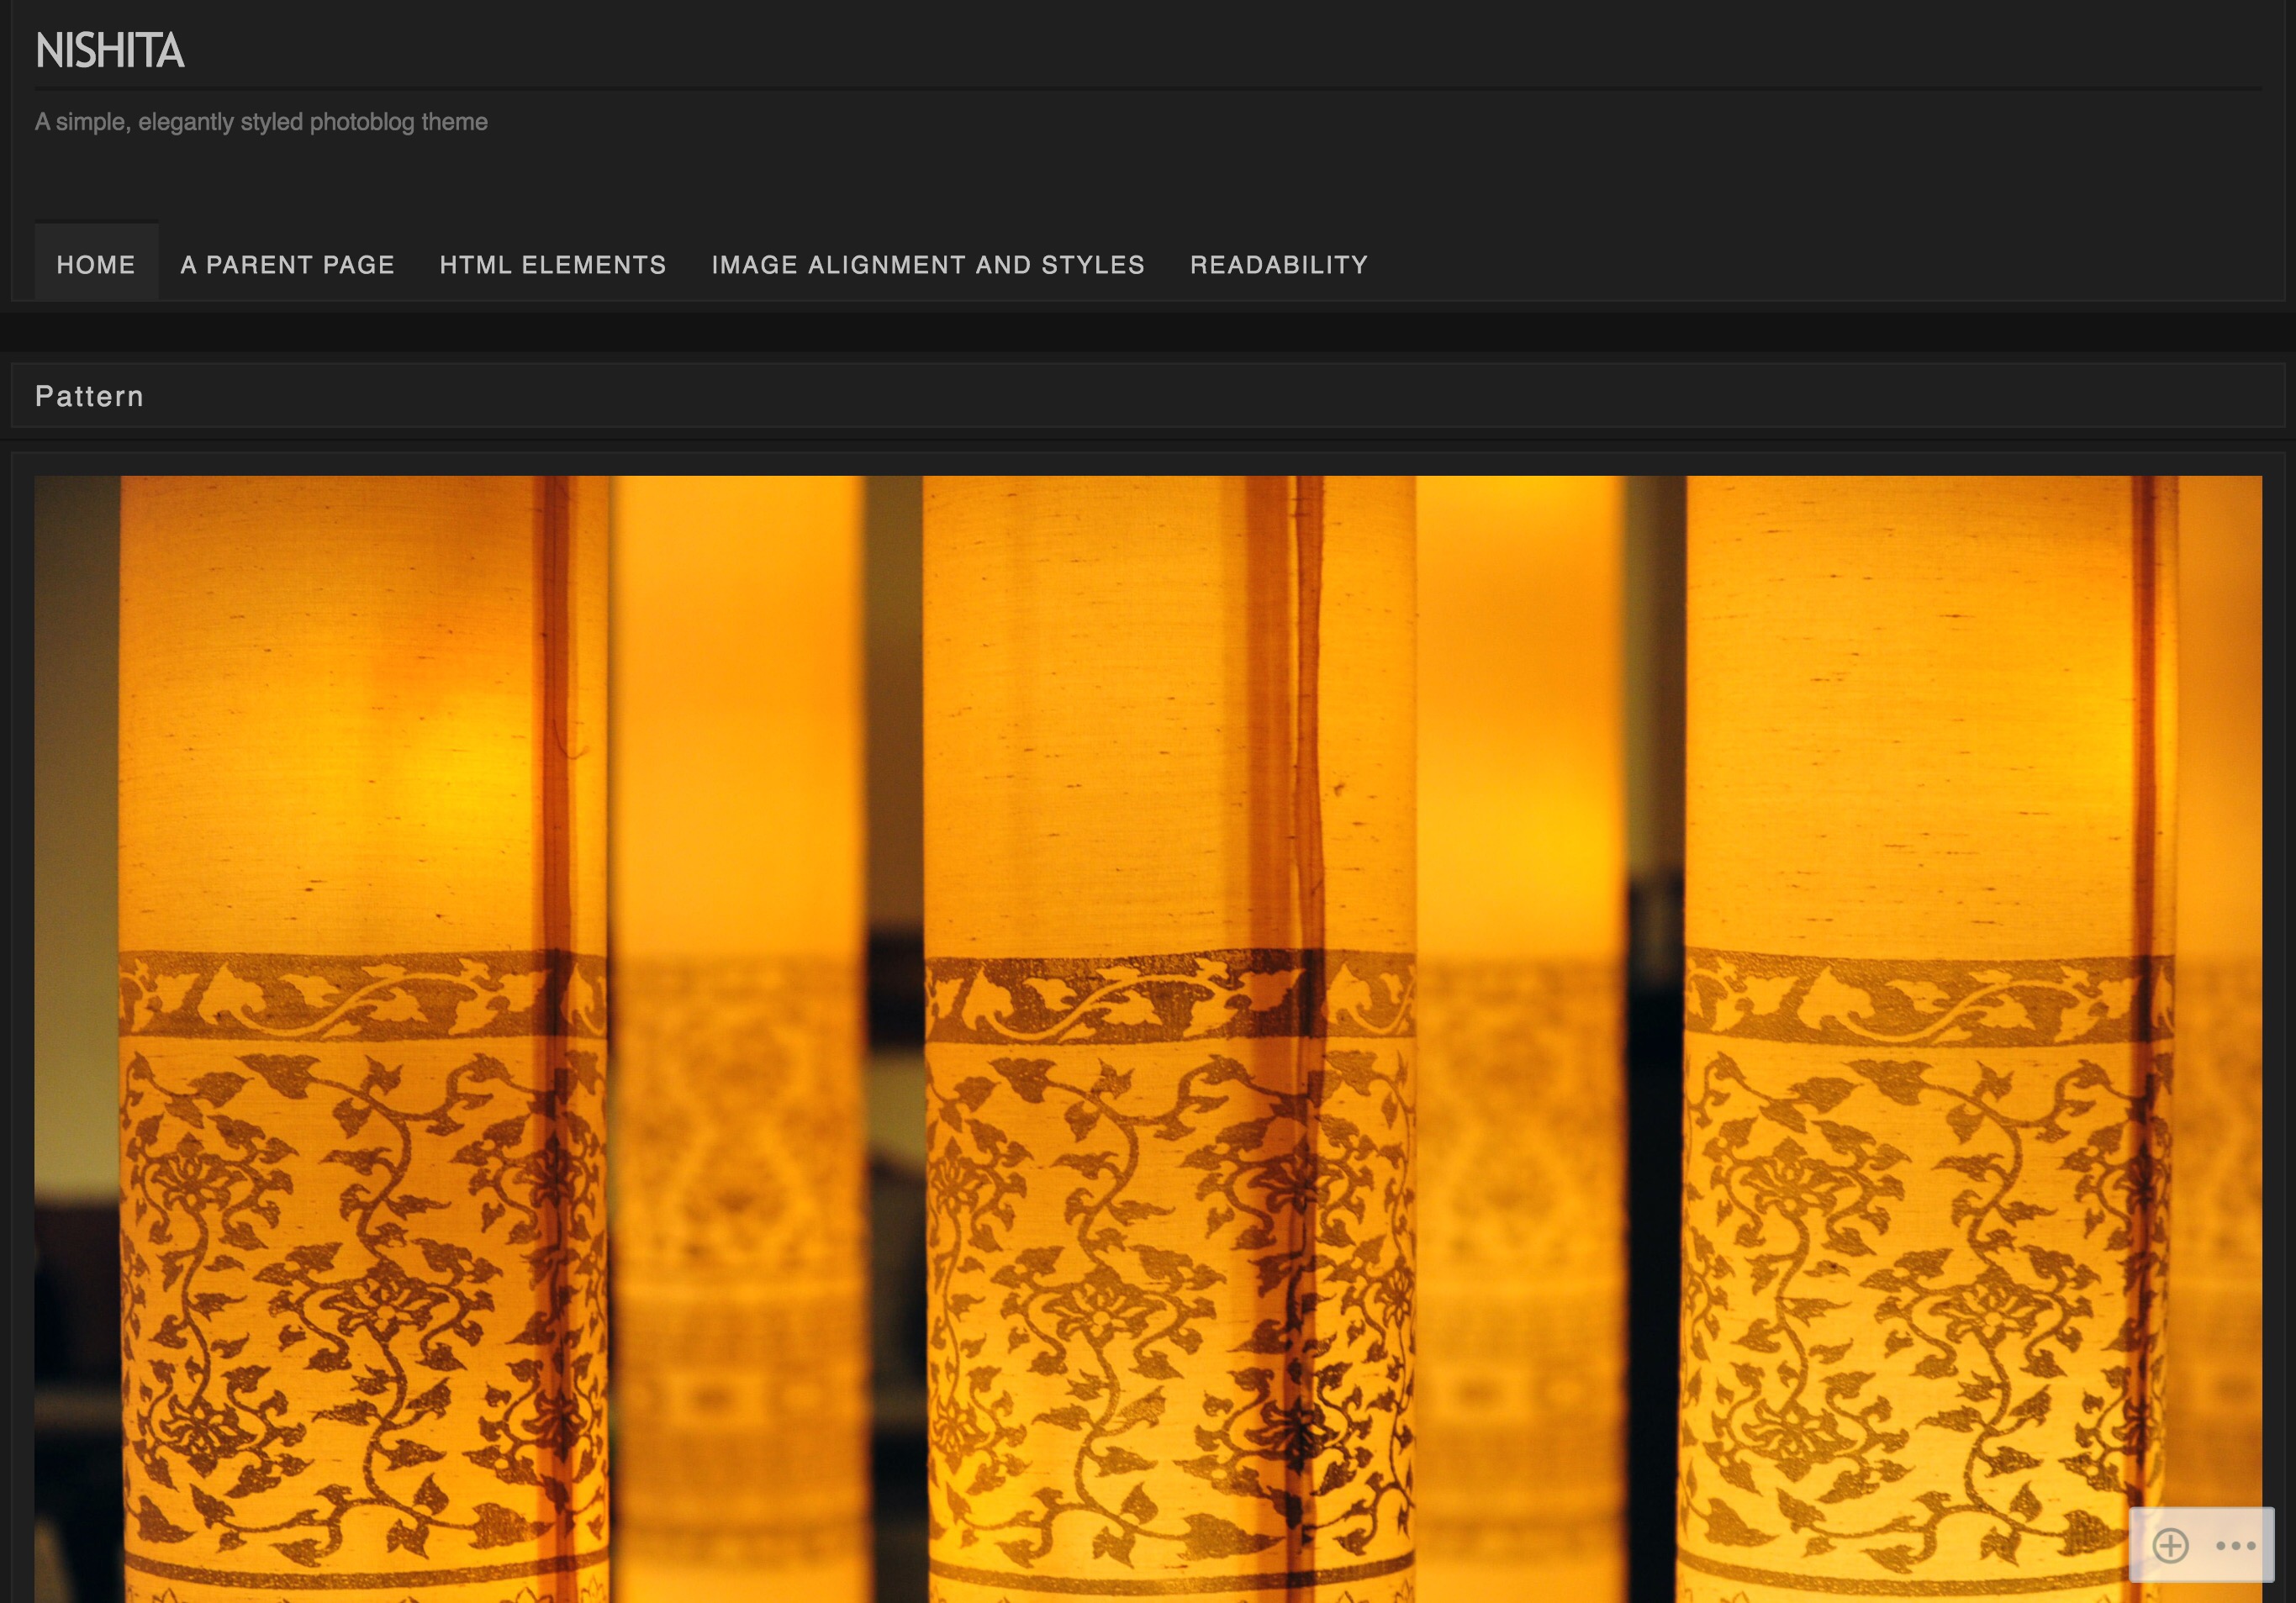Open the HTML ELEMENTS page
The width and height of the screenshot is (2296, 1603).
pyautogui.click(x=552, y=264)
